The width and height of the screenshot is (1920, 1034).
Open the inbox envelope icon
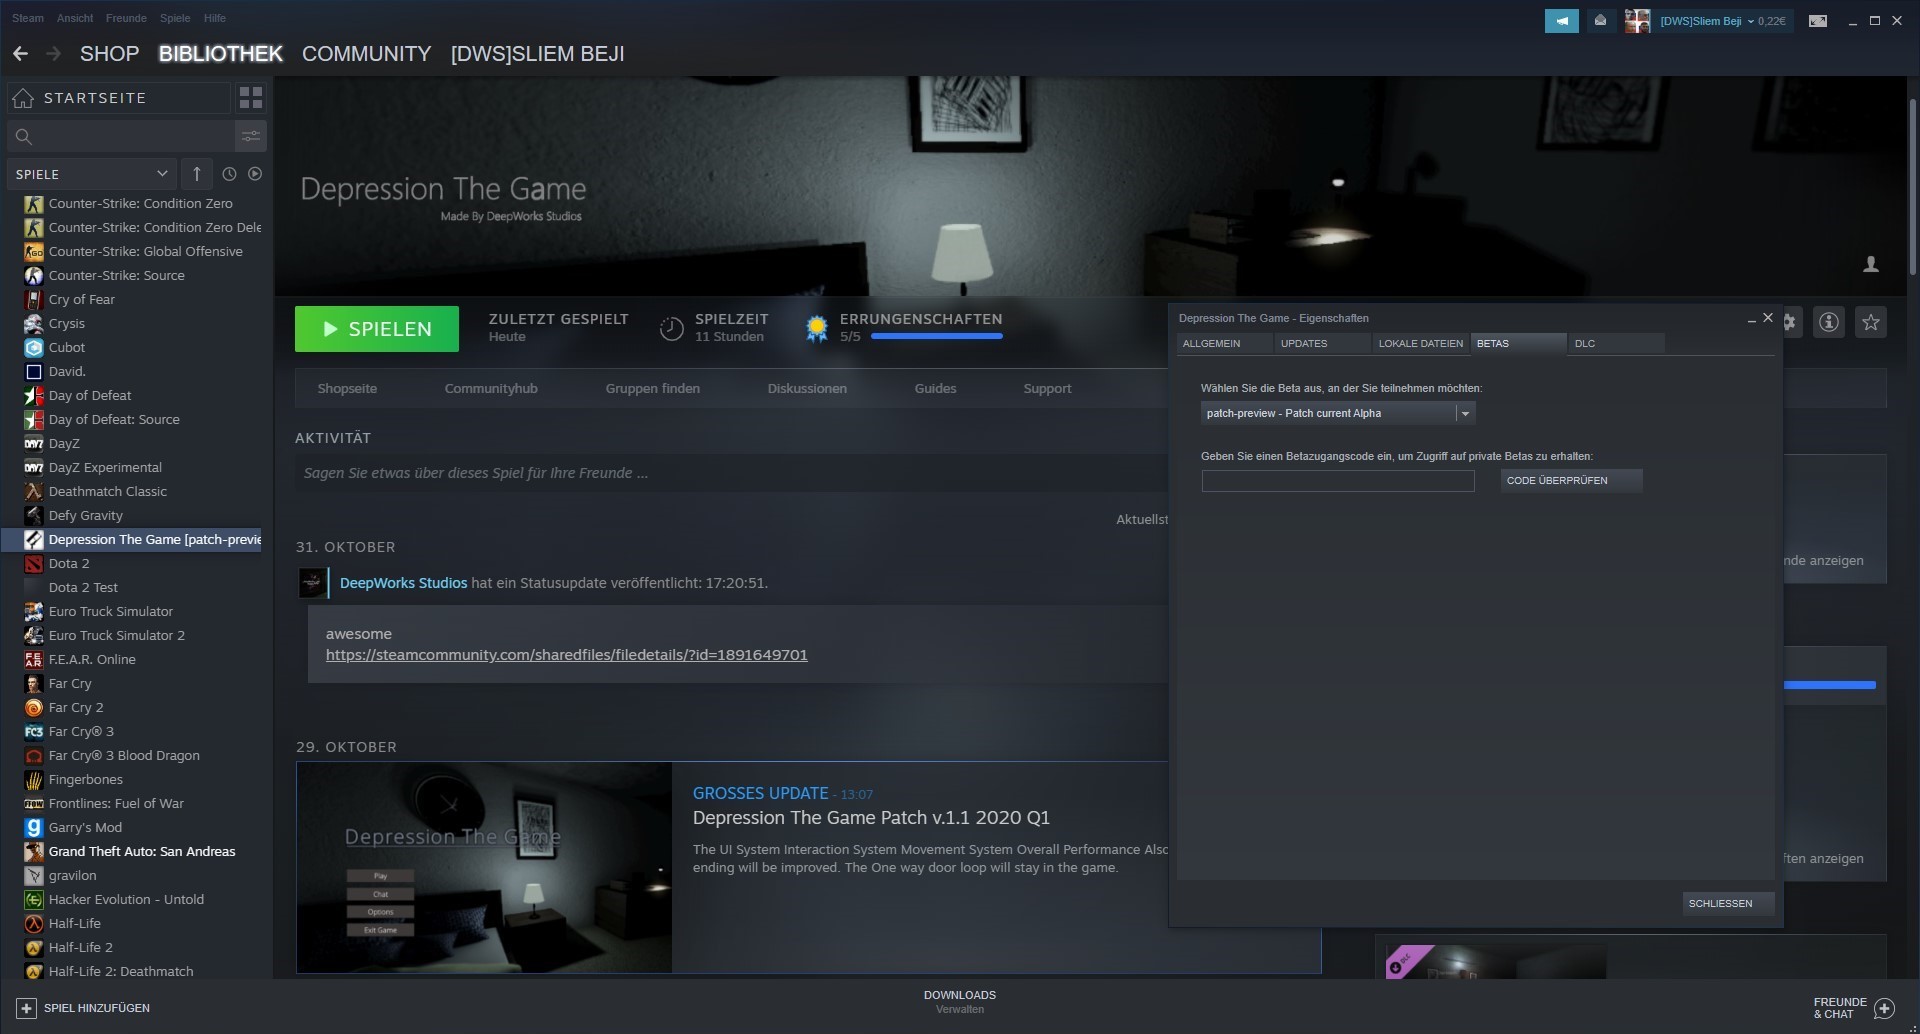1600,20
